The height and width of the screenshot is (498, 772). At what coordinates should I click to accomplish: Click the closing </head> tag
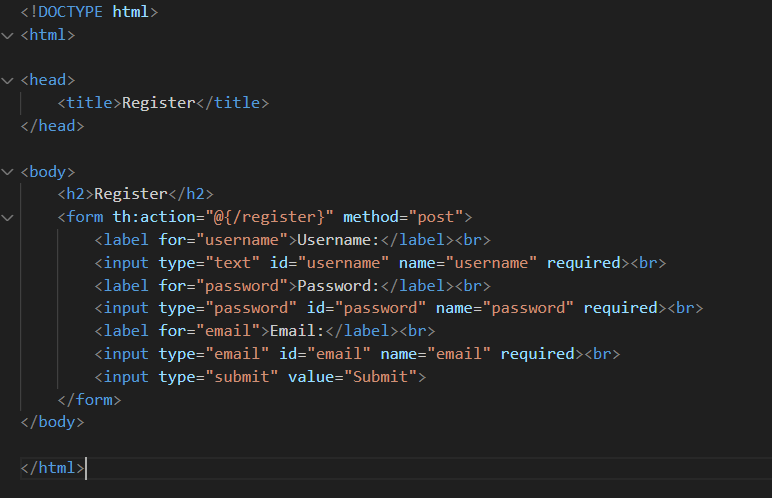click(x=52, y=126)
